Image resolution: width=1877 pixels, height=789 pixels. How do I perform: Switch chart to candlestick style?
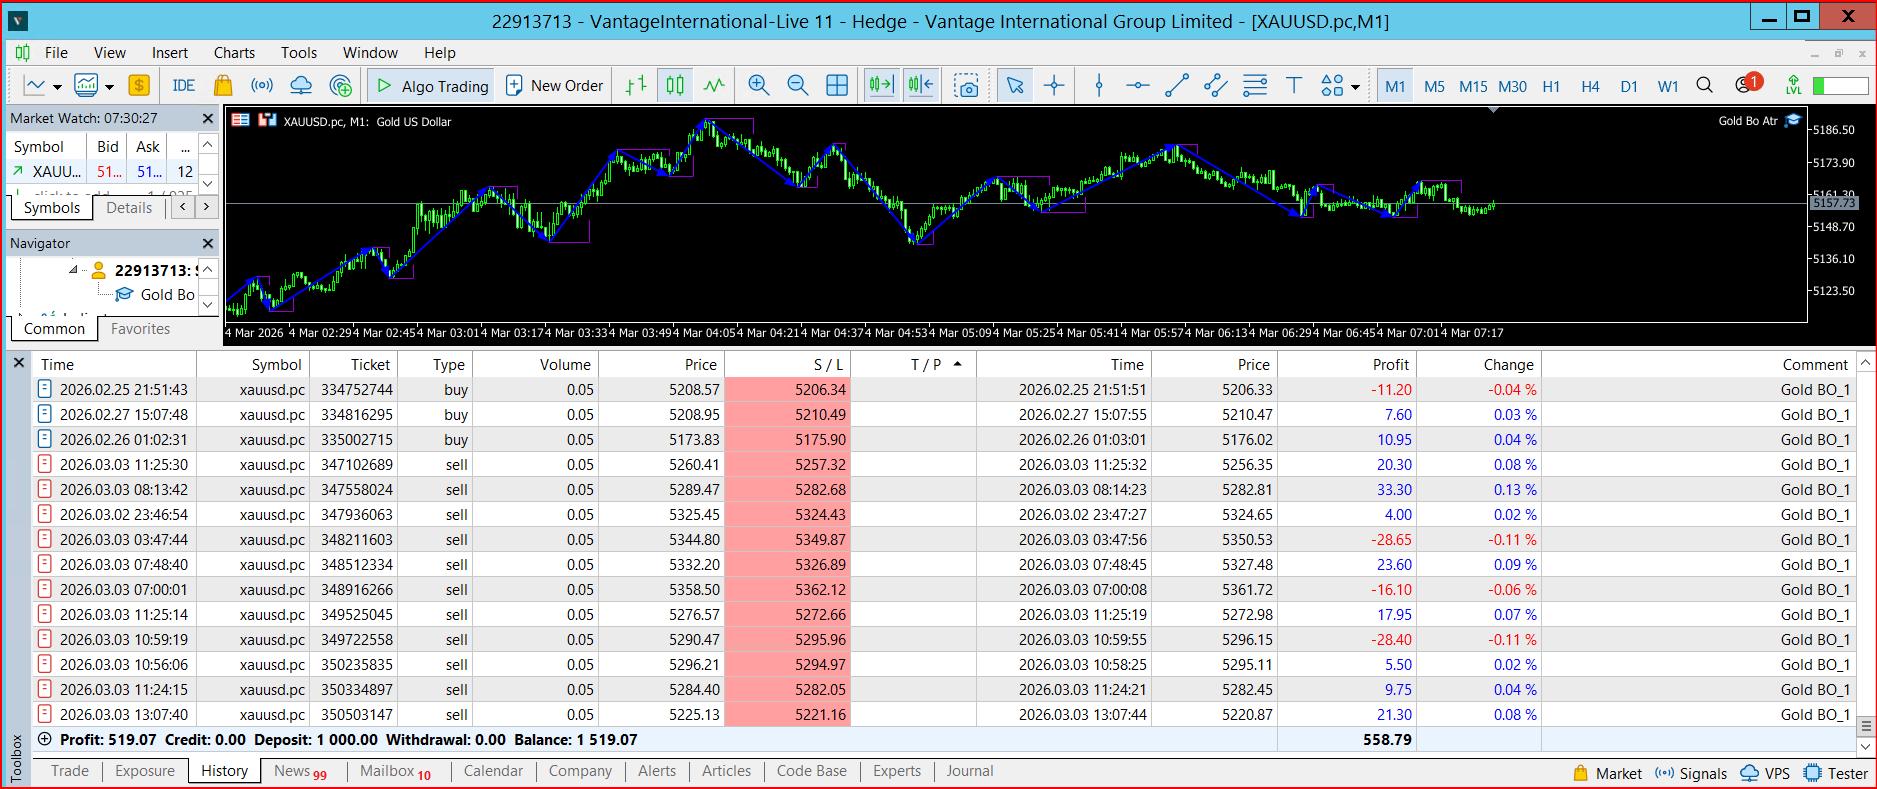(x=675, y=86)
